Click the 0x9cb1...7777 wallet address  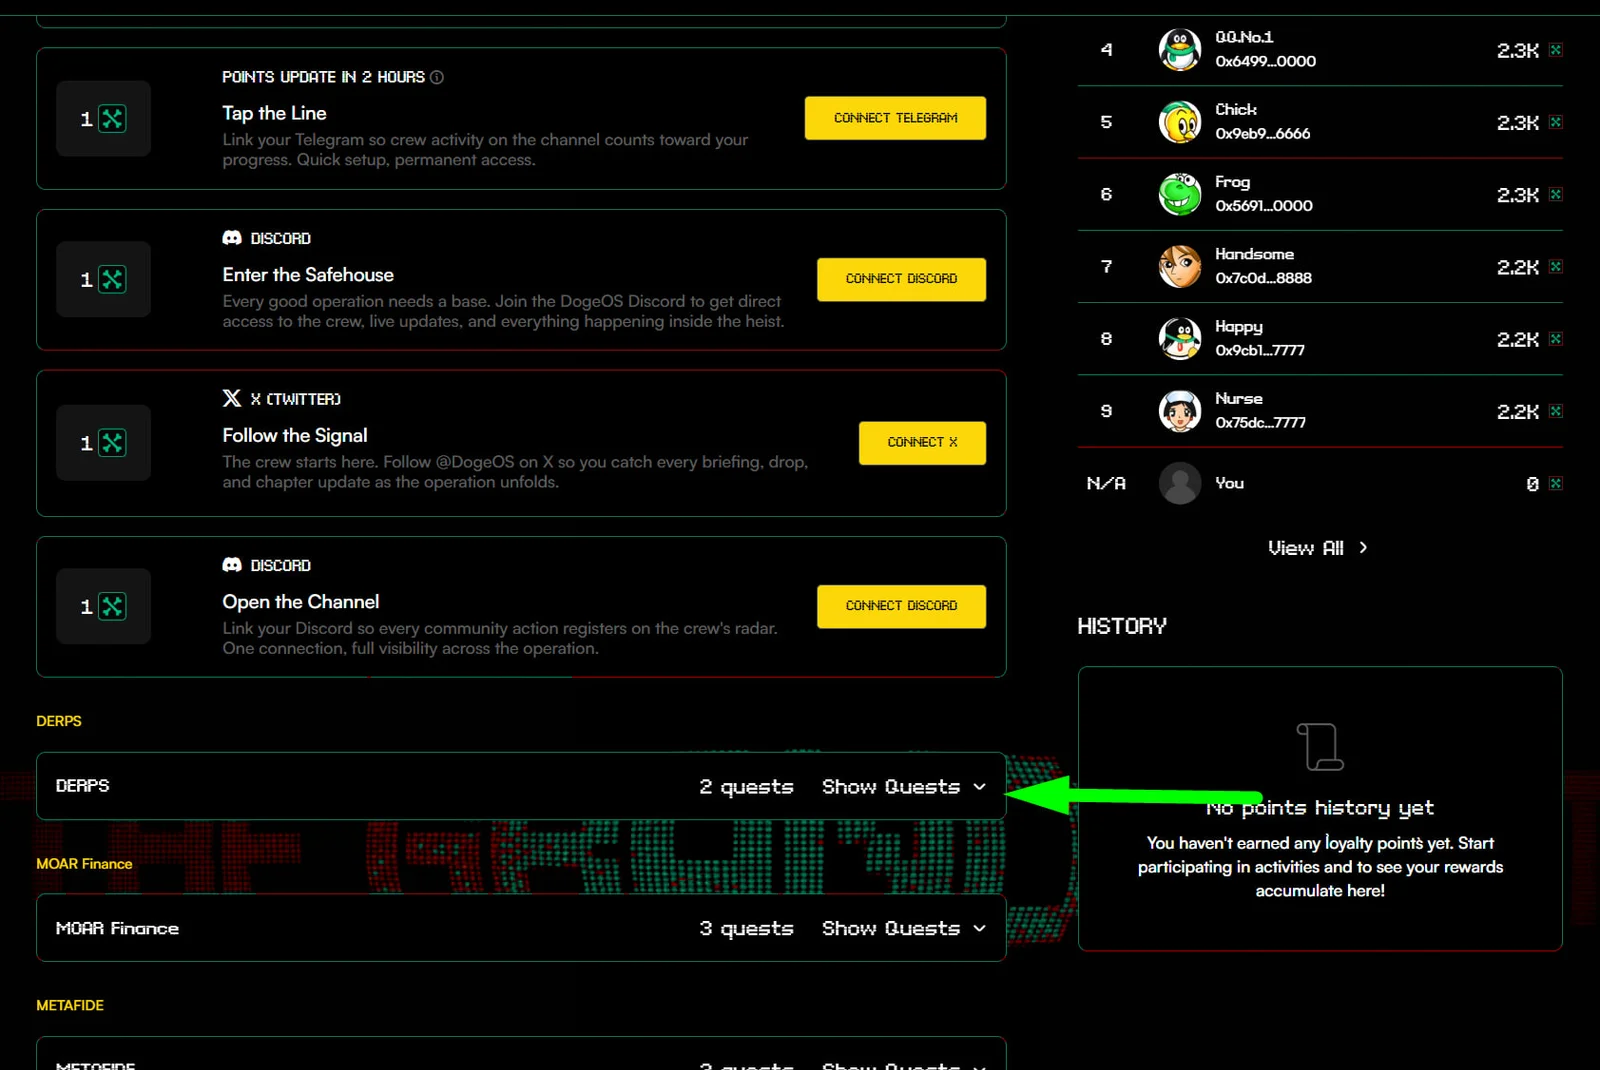click(x=1260, y=351)
